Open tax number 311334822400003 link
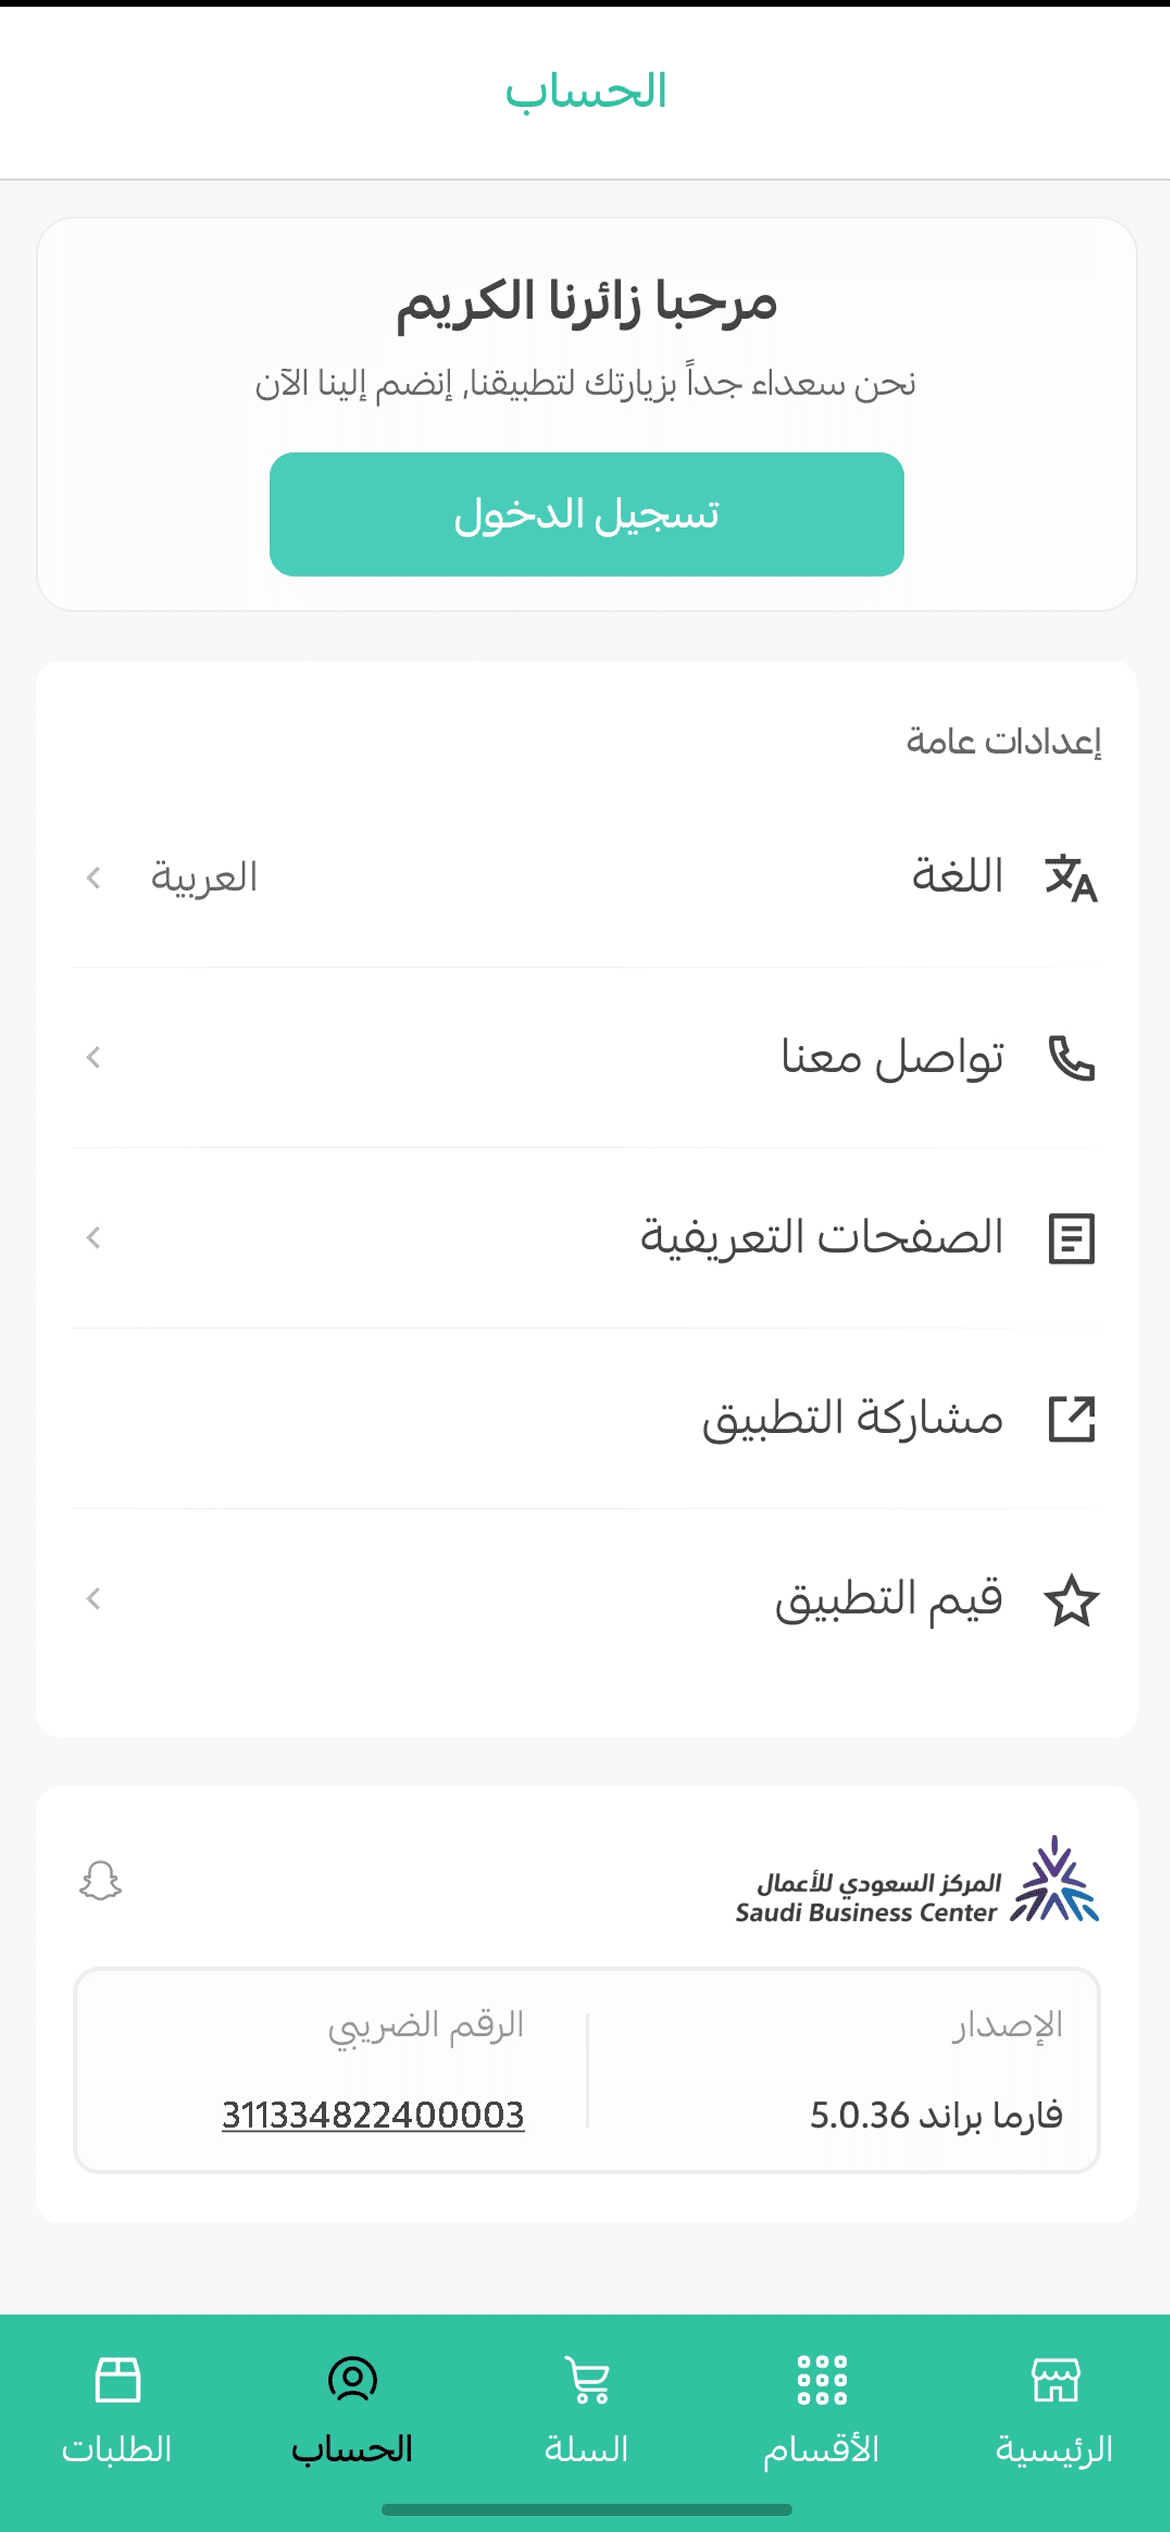The width and height of the screenshot is (1170, 2532). click(x=373, y=2115)
